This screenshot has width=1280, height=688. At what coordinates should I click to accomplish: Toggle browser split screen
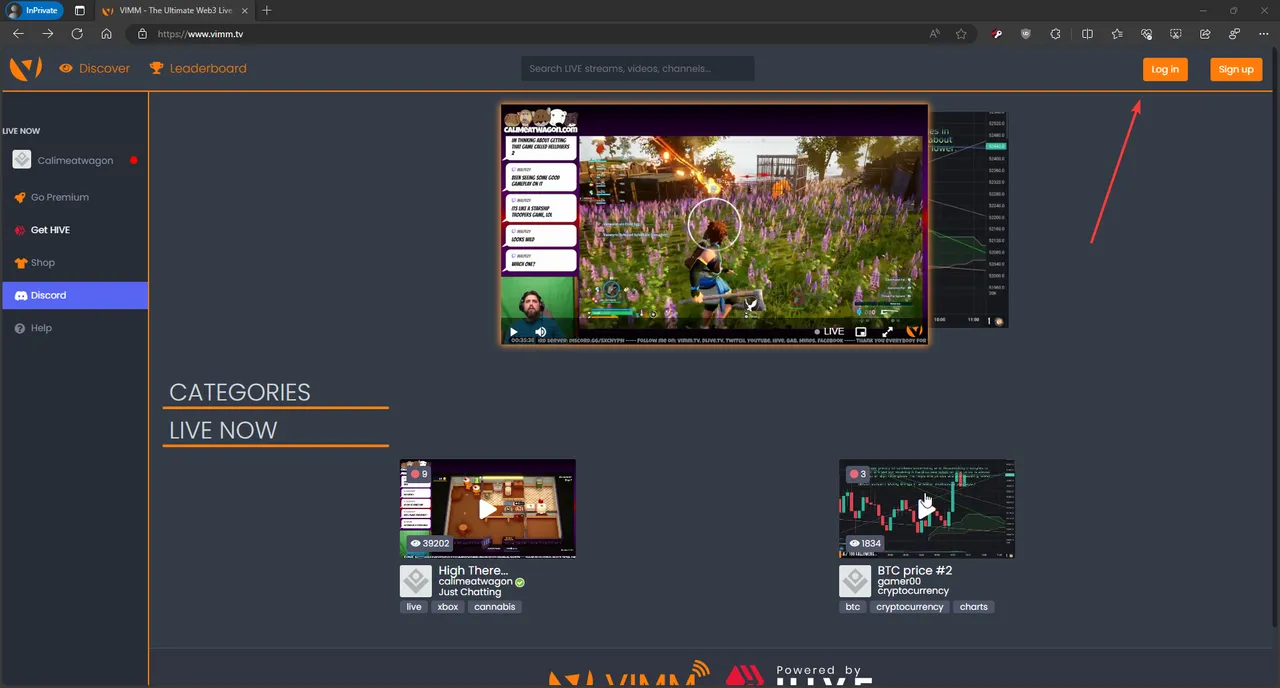1088,33
